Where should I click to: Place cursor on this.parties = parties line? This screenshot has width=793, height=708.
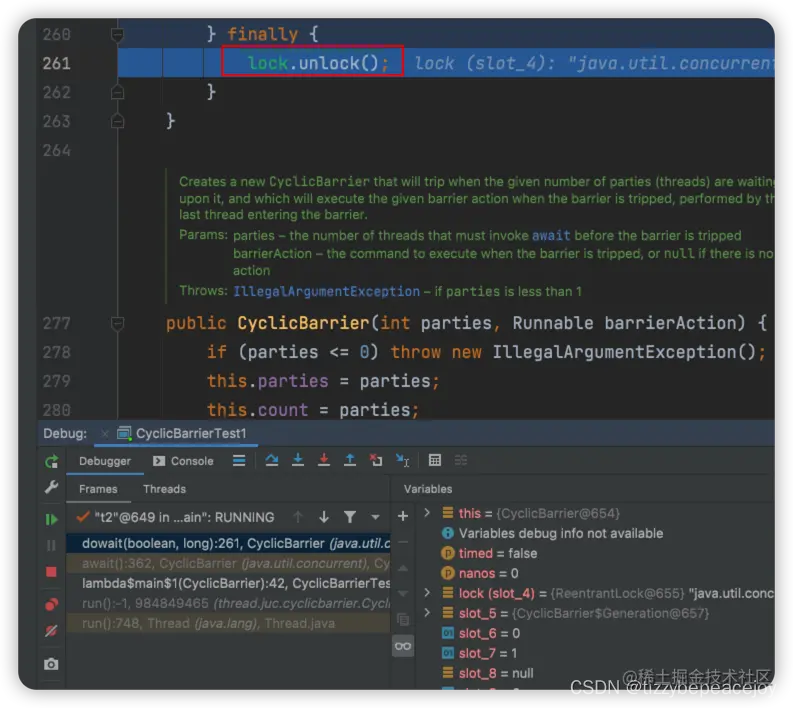(x=323, y=381)
